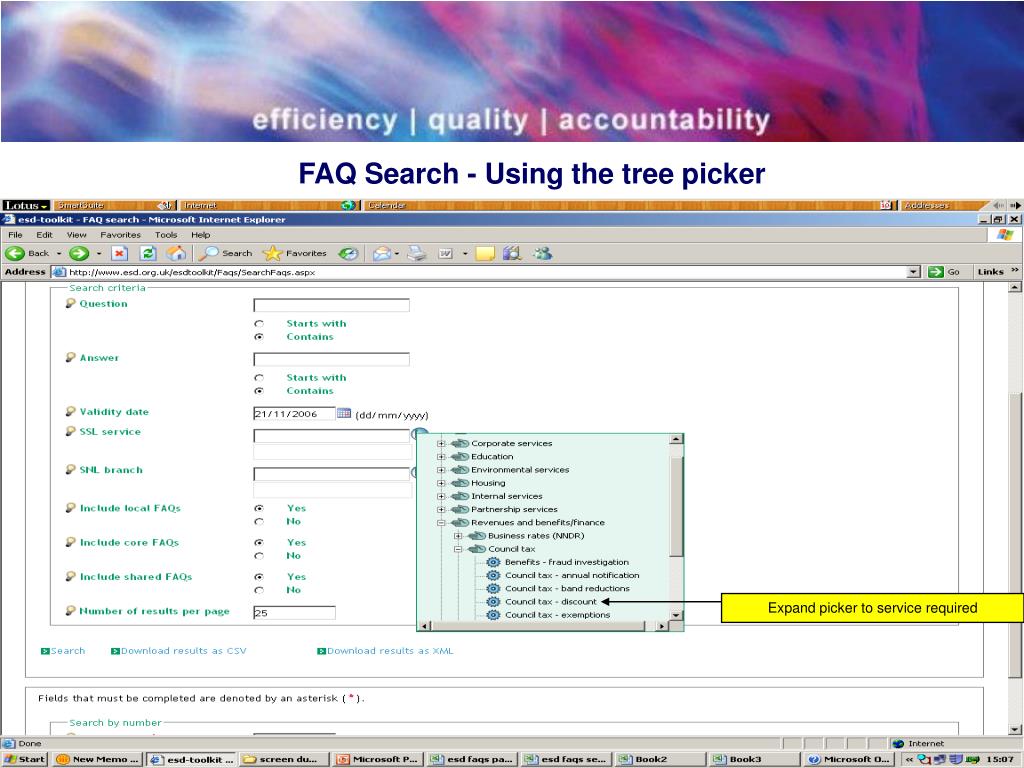The height and width of the screenshot is (768, 1024).
Task: Open the Edit menu
Action: [x=44, y=234]
